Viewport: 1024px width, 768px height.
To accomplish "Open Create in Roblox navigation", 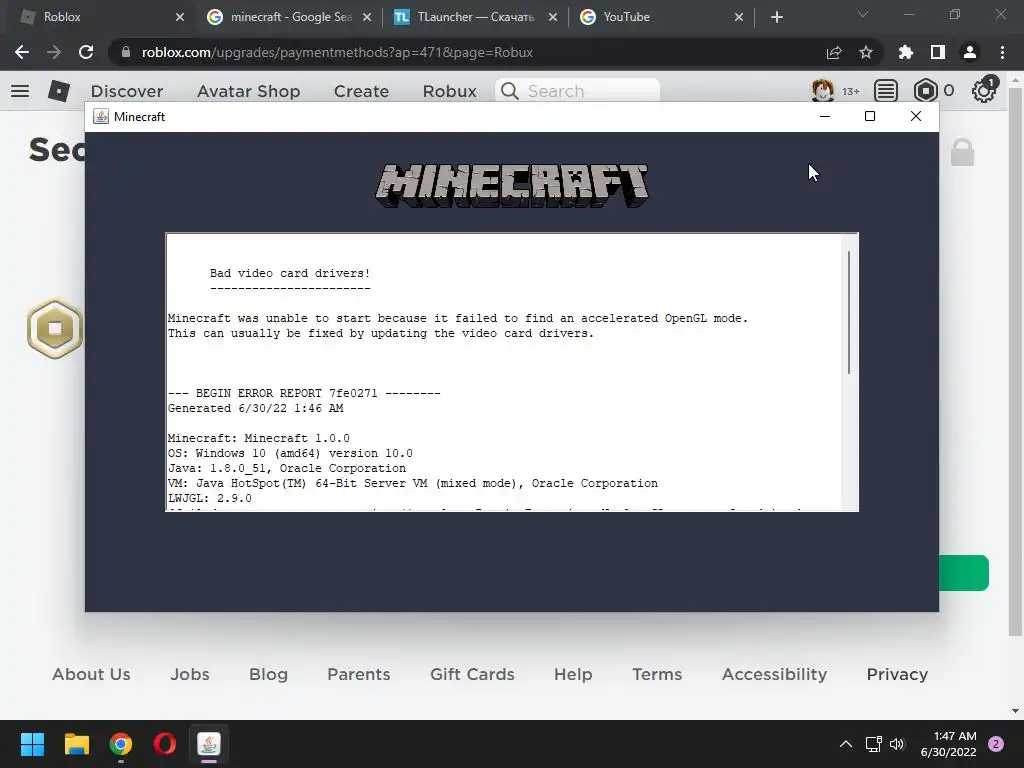I will 361,91.
